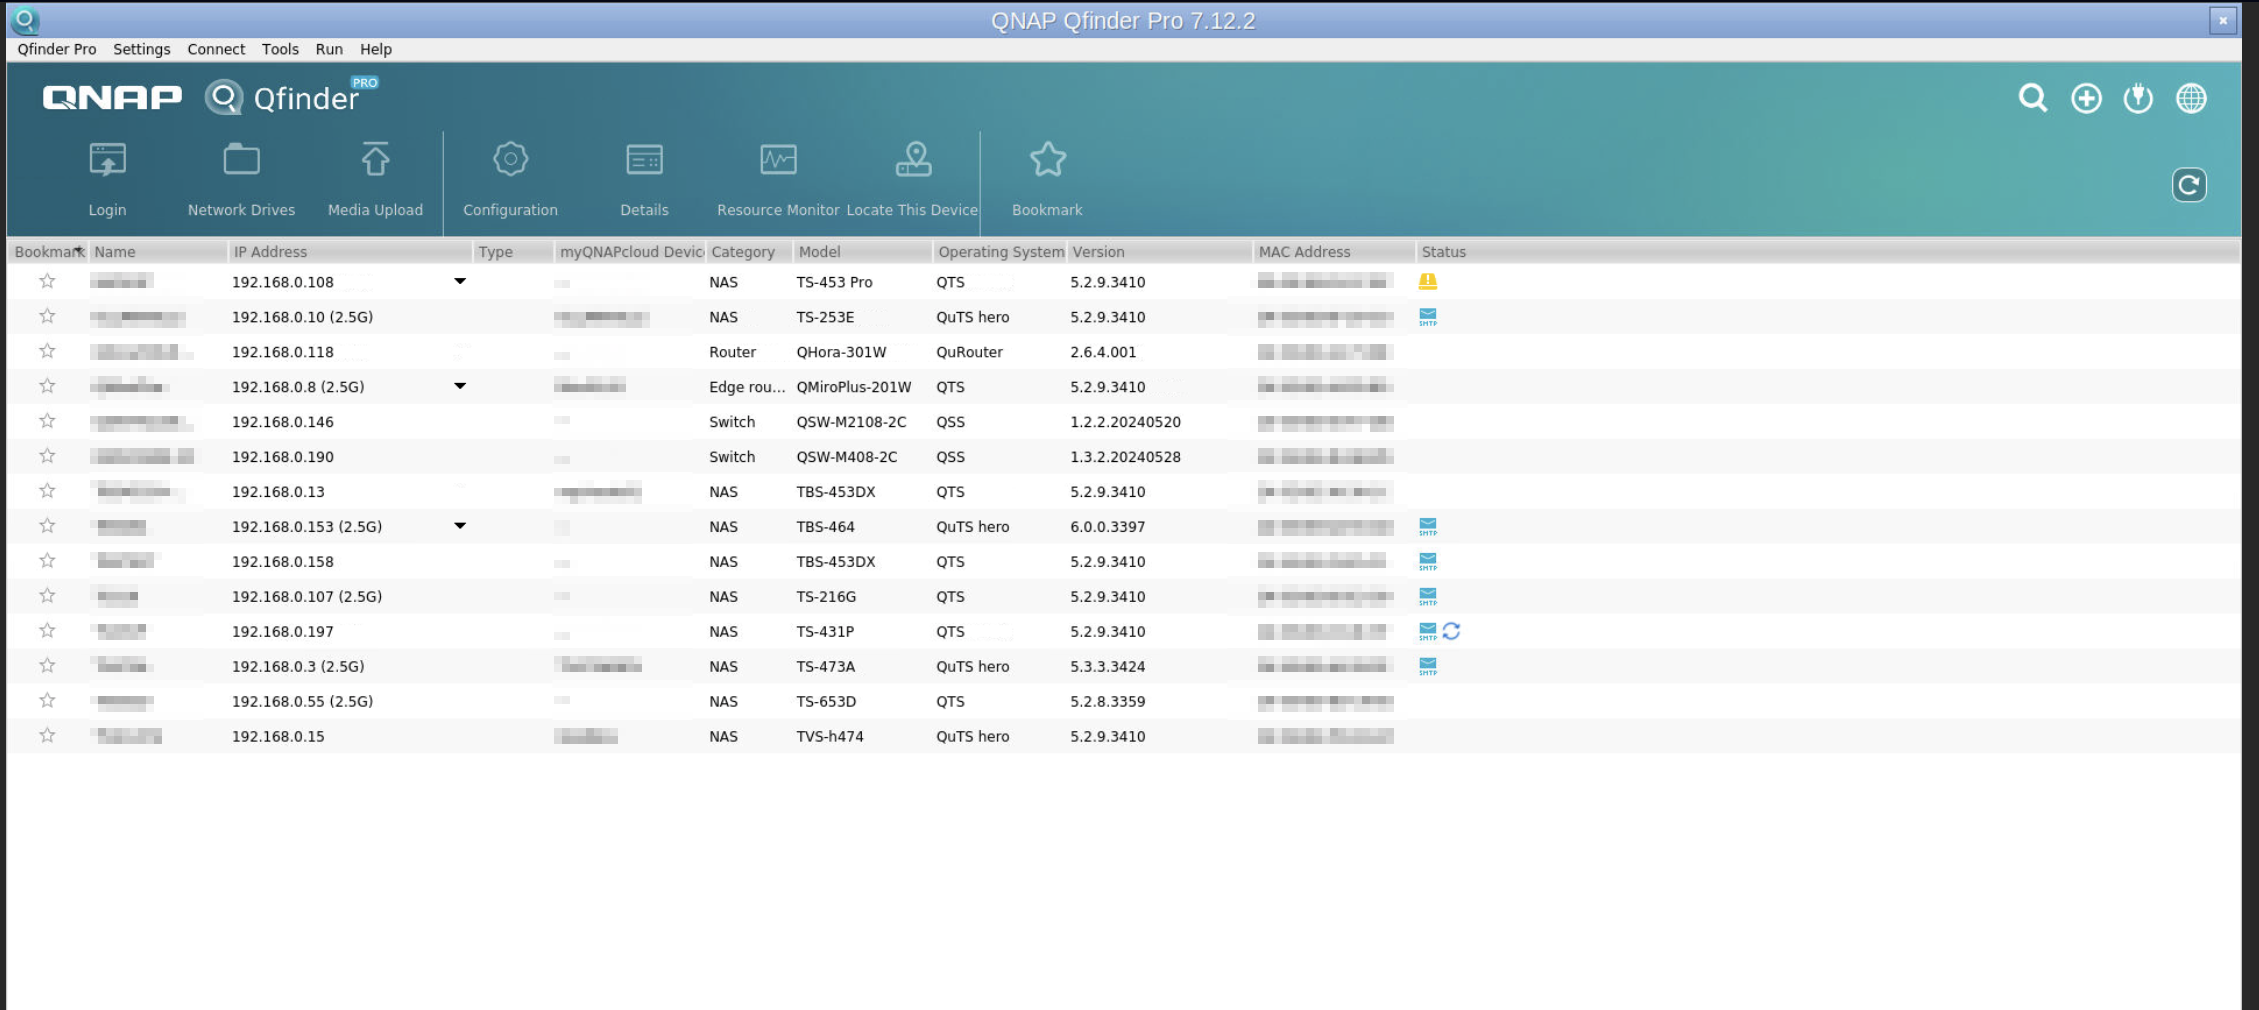Click the power plug icon in header

(x=2138, y=98)
